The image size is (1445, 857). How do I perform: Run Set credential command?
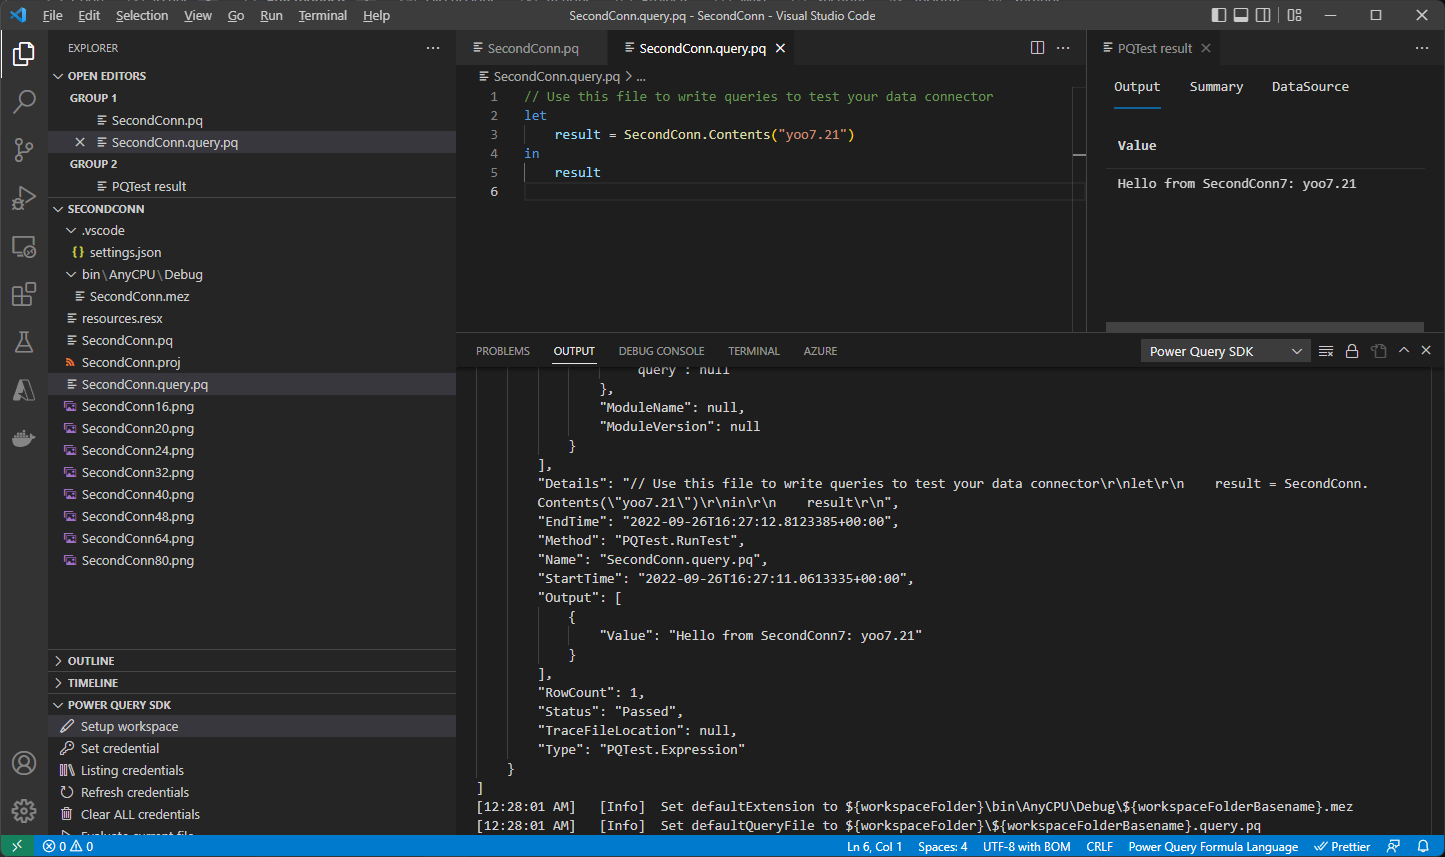pyautogui.click(x=252, y=749)
